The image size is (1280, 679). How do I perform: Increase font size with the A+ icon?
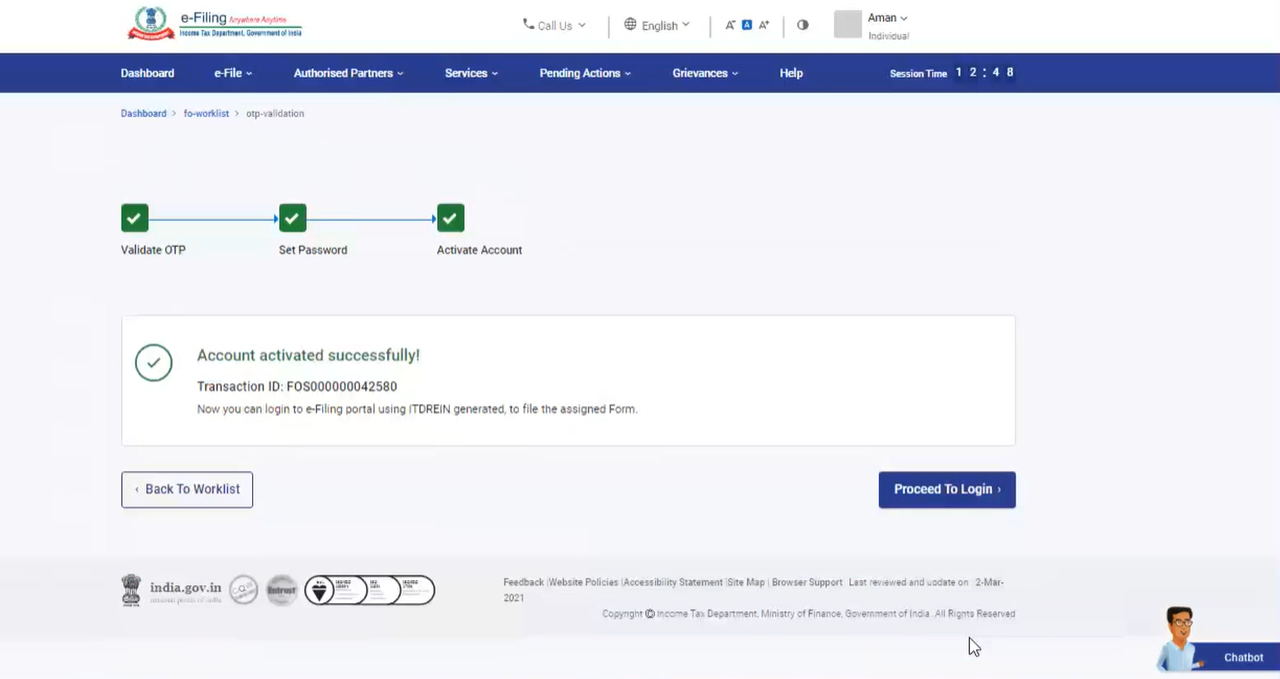764,25
